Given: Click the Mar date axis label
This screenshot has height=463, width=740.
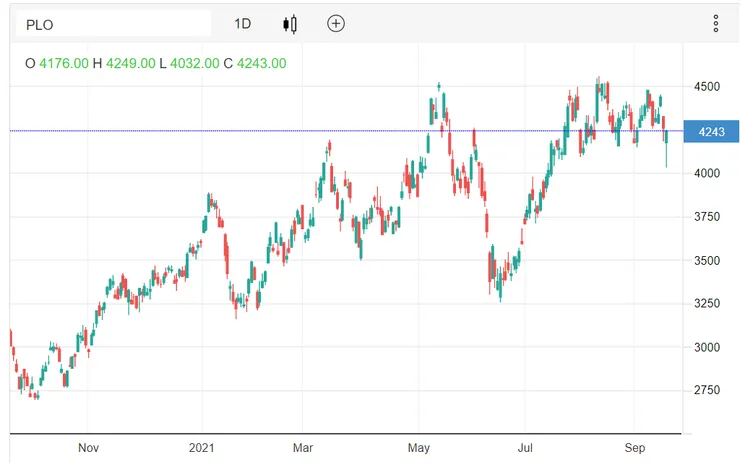Looking at the screenshot, I should tap(303, 447).
